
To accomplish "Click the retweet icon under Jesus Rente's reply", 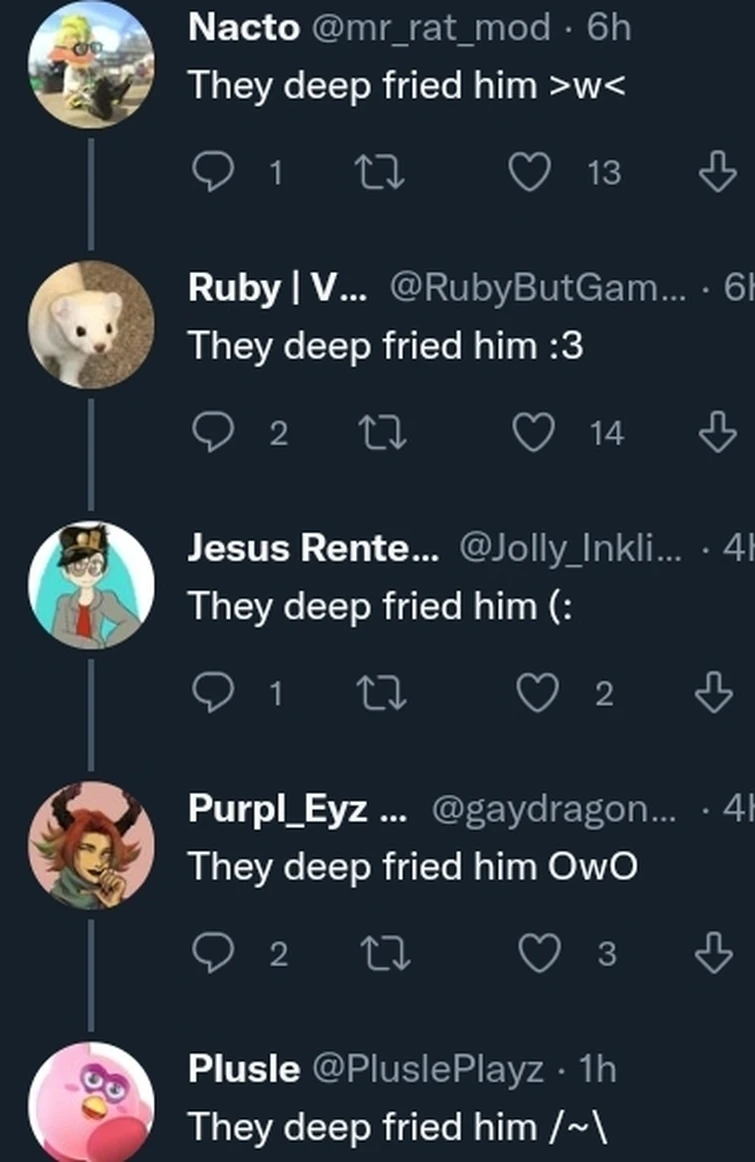I will point(385,692).
